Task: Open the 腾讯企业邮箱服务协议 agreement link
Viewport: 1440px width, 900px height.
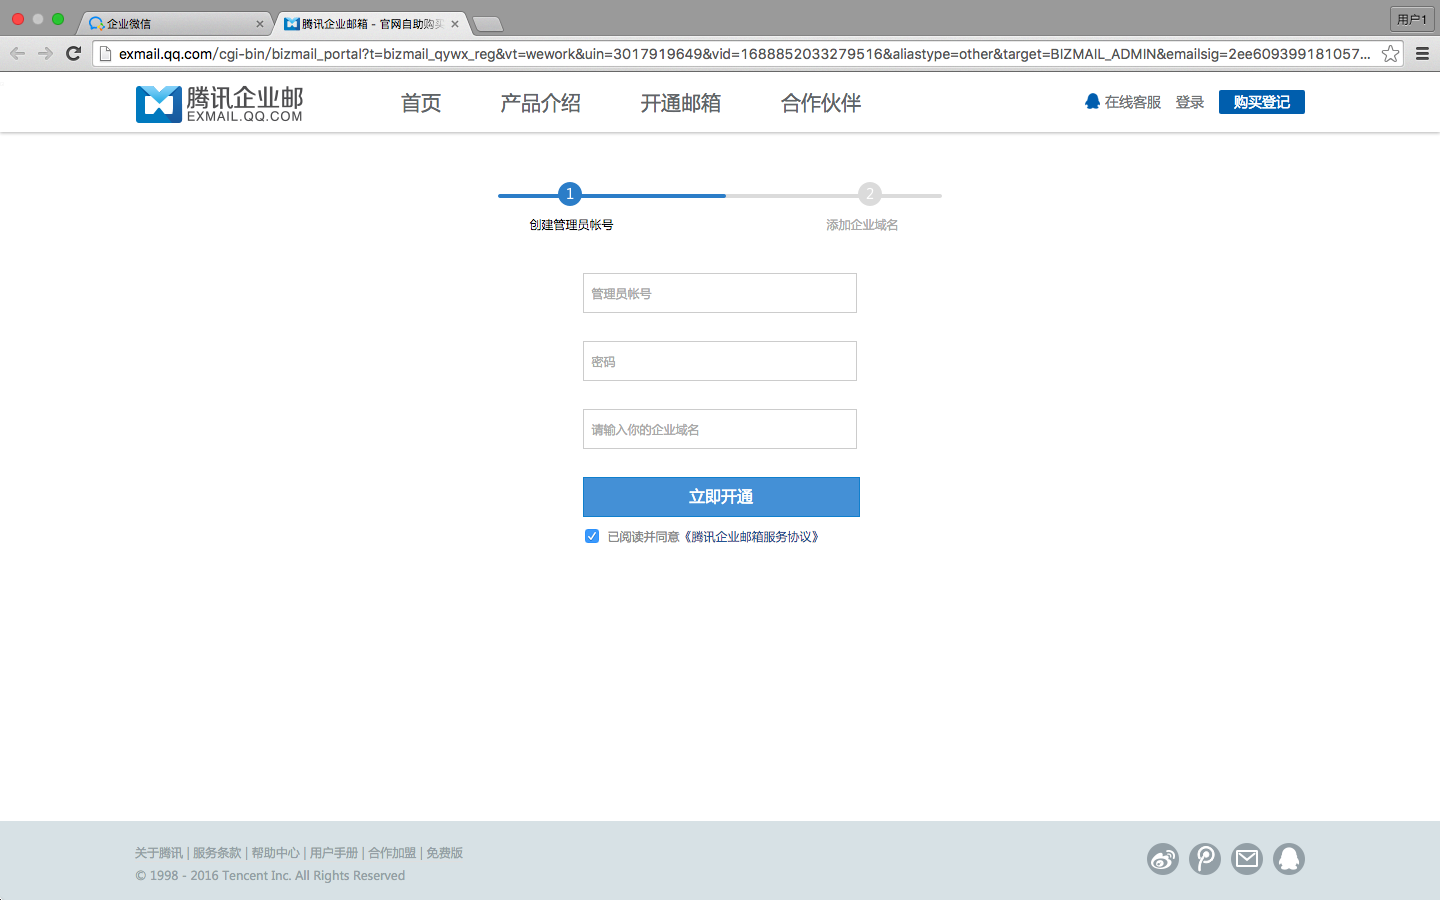Action: [x=754, y=537]
